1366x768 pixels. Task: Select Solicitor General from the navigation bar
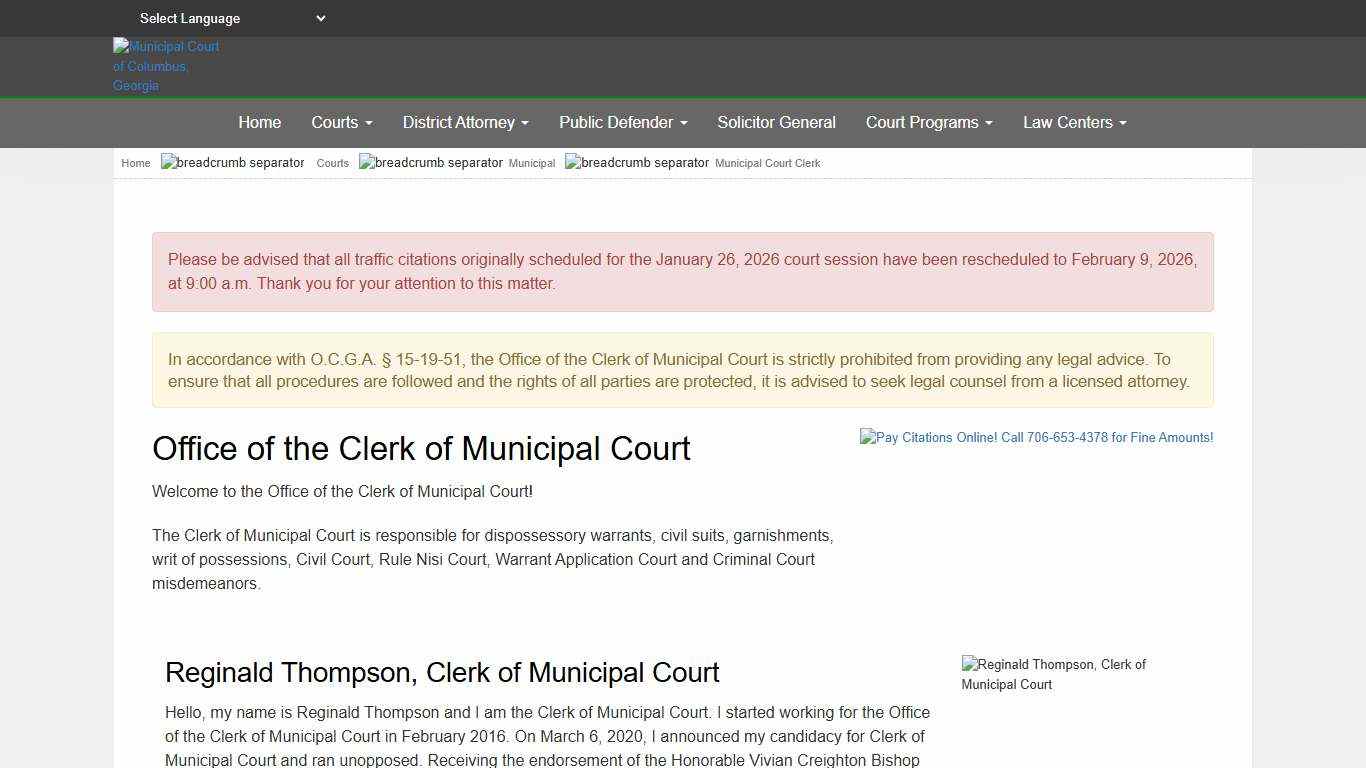(776, 122)
